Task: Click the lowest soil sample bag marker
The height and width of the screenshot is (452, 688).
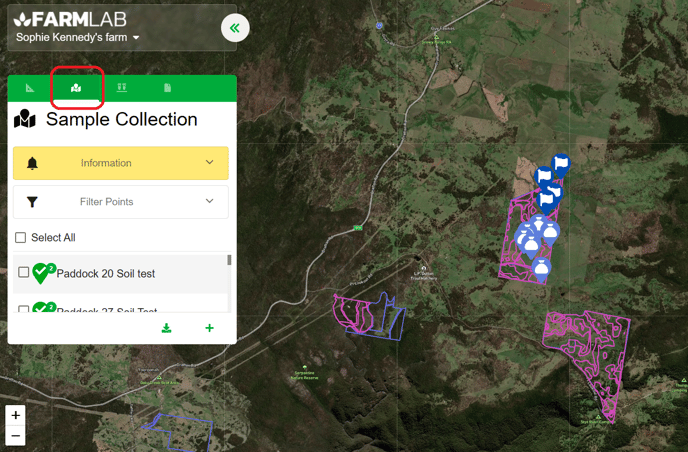Action: click(541, 268)
